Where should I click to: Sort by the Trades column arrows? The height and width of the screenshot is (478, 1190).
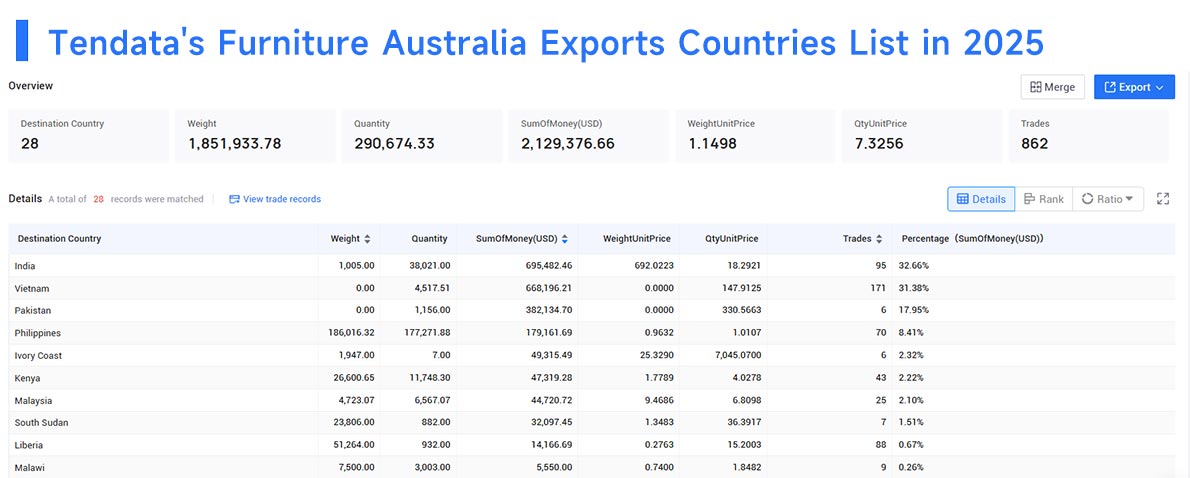(879, 239)
